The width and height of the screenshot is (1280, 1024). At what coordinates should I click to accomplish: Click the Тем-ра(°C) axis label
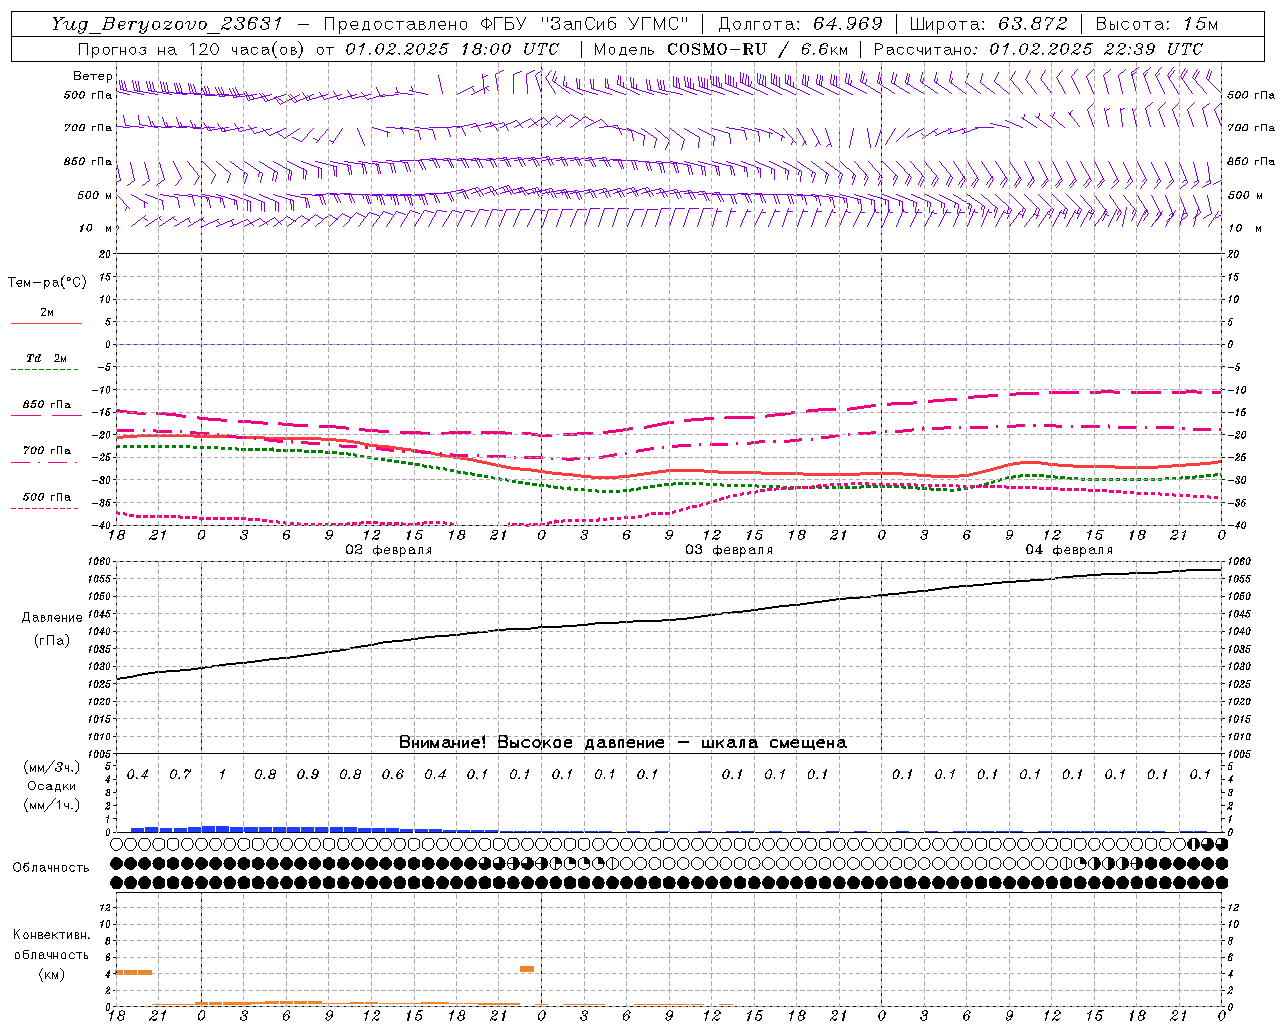(x=47, y=283)
